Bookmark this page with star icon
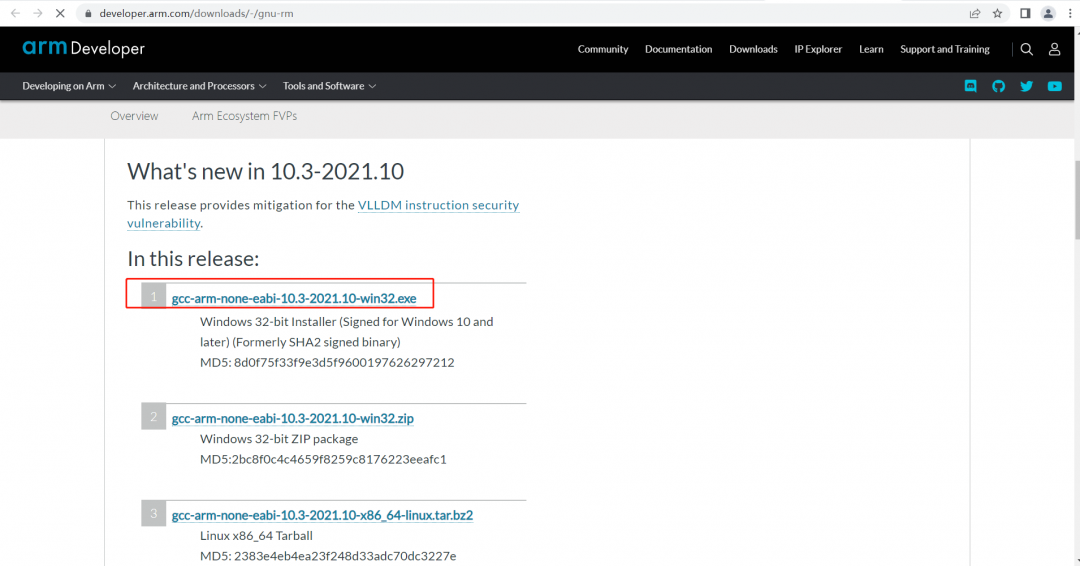The image size is (1080, 566). (x=997, y=13)
